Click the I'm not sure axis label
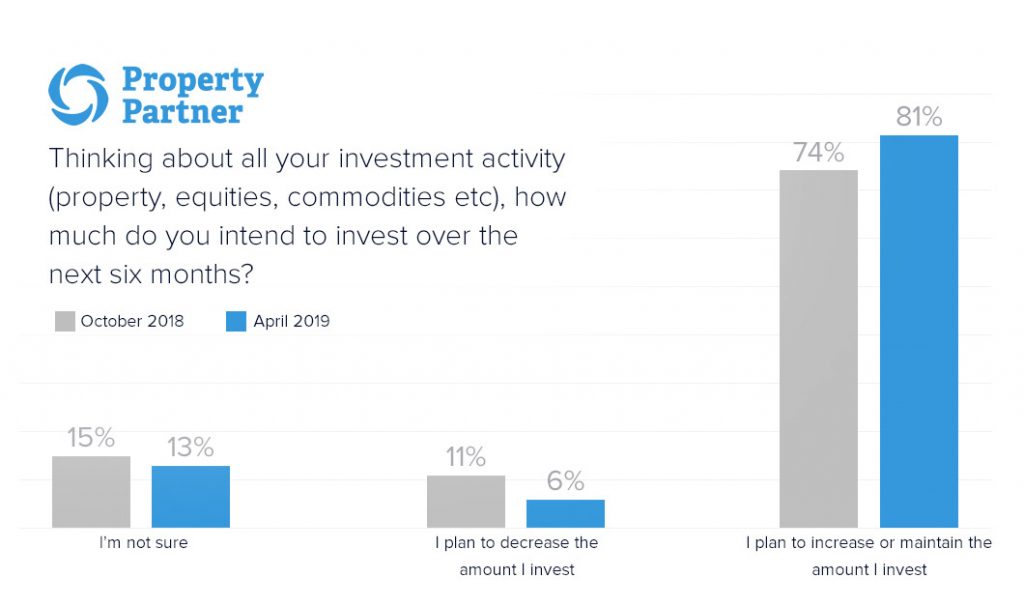 coord(143,542)
